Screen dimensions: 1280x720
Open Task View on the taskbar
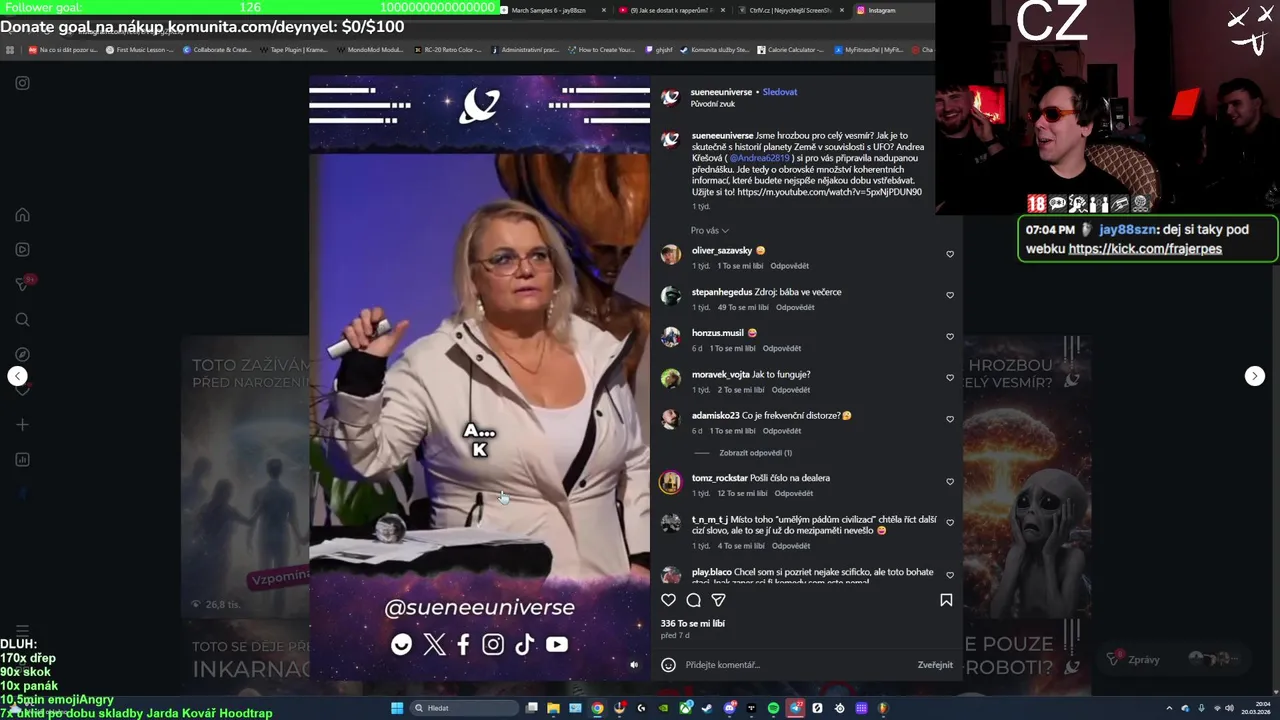[x=532, y=708]
